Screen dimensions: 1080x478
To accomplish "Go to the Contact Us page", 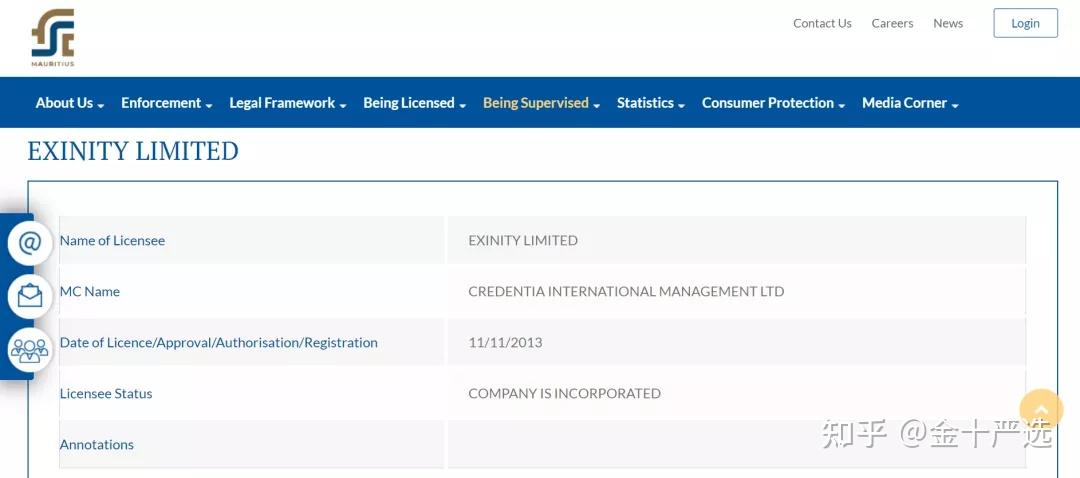I will pos(822,23).
